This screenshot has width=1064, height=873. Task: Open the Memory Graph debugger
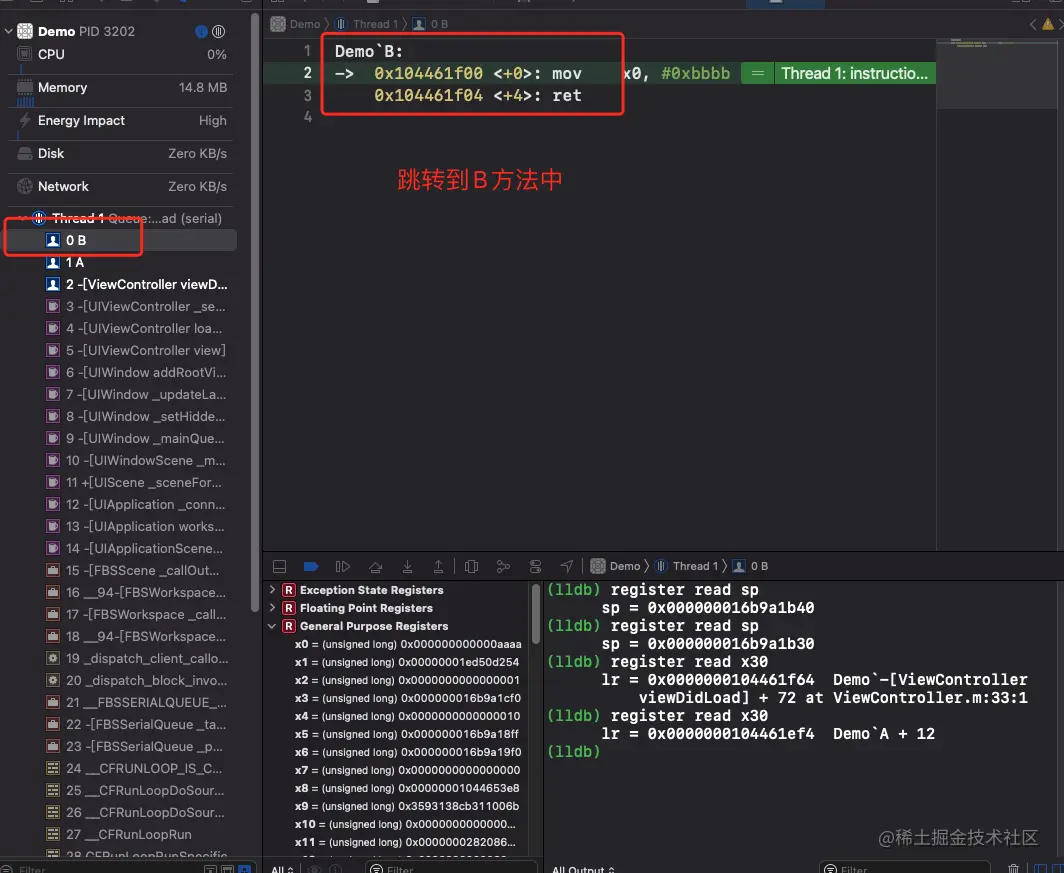tap(503, 566)
